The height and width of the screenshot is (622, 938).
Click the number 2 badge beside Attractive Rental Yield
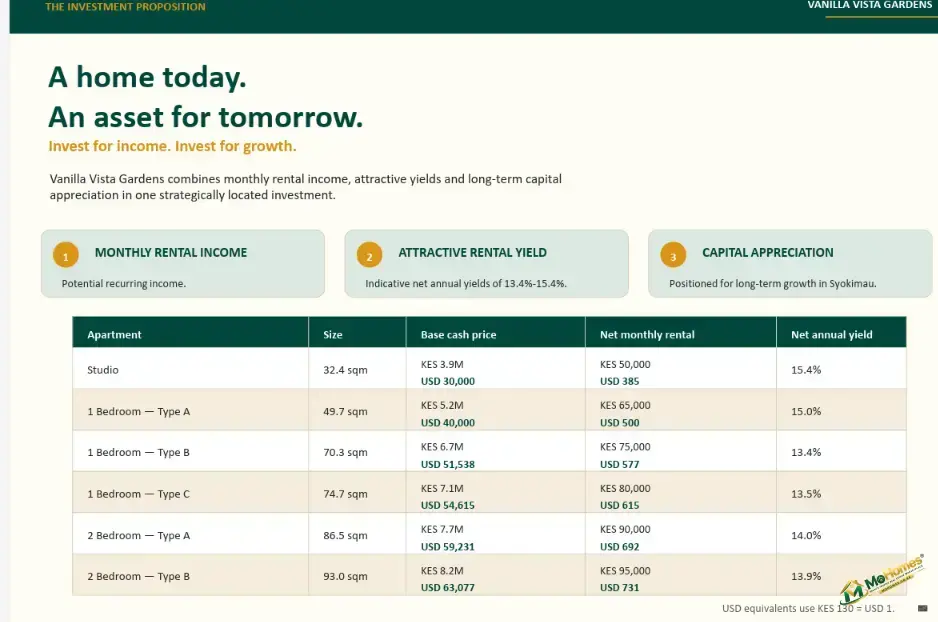(x=370, y=255)
